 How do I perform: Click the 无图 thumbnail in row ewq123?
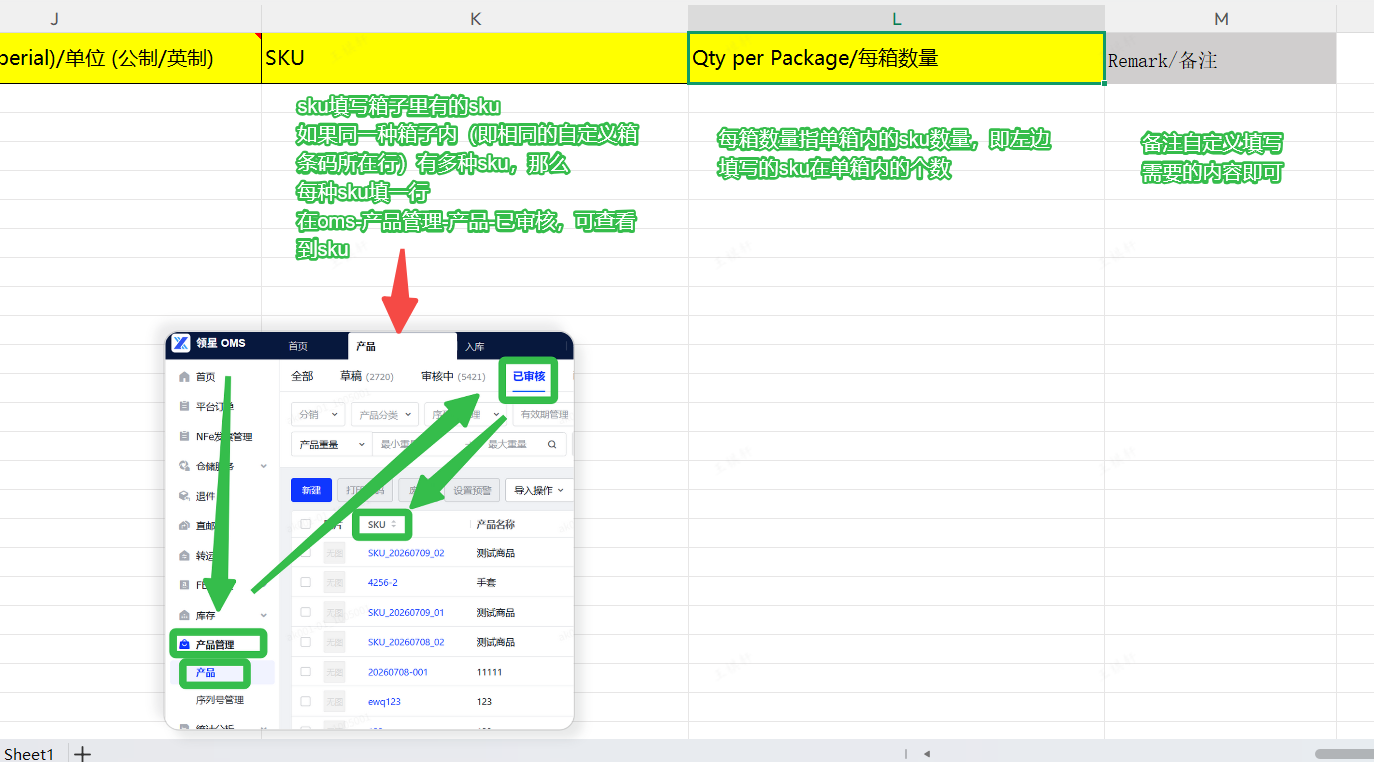point(334,701)
